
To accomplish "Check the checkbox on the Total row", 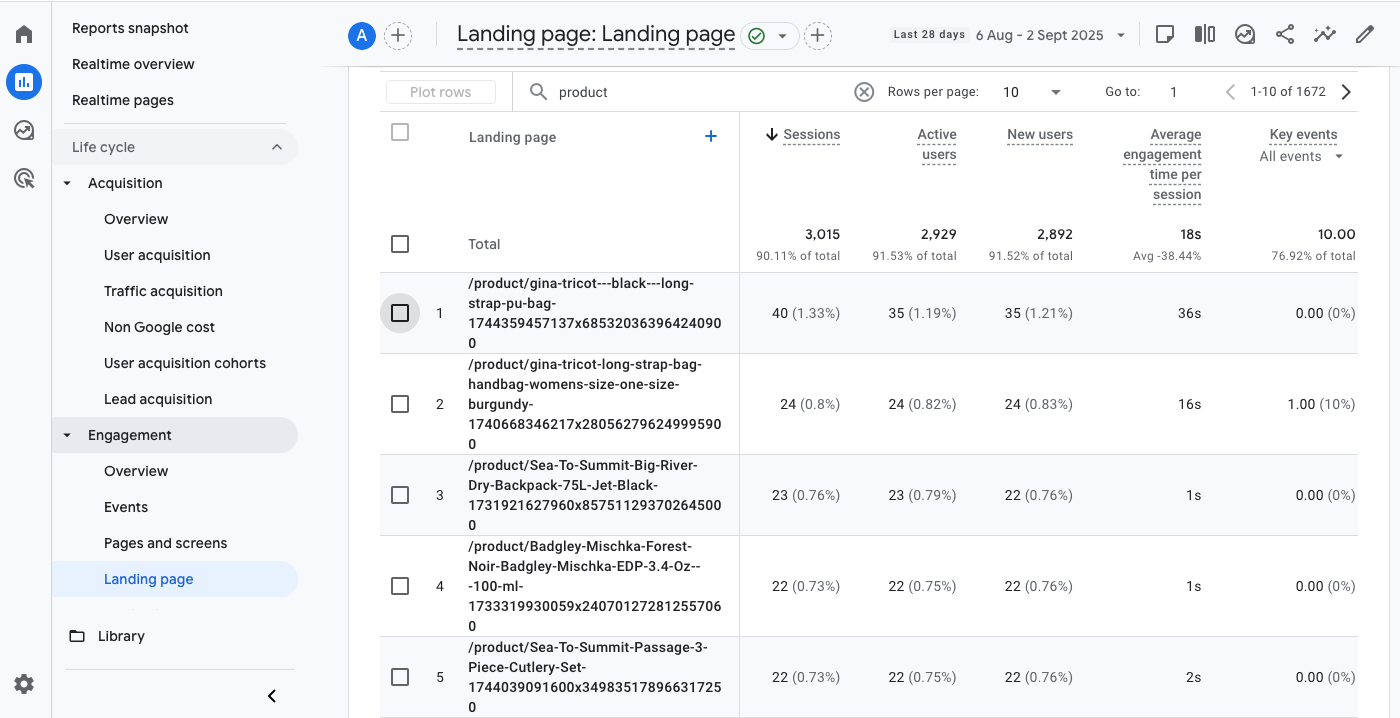I will [400, 243].
